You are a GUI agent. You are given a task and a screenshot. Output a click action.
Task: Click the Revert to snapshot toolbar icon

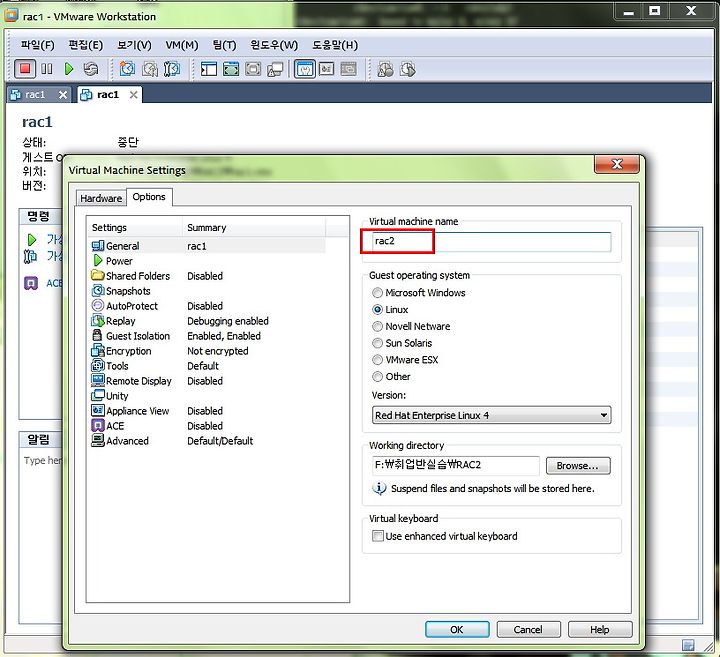coord(150,69)
